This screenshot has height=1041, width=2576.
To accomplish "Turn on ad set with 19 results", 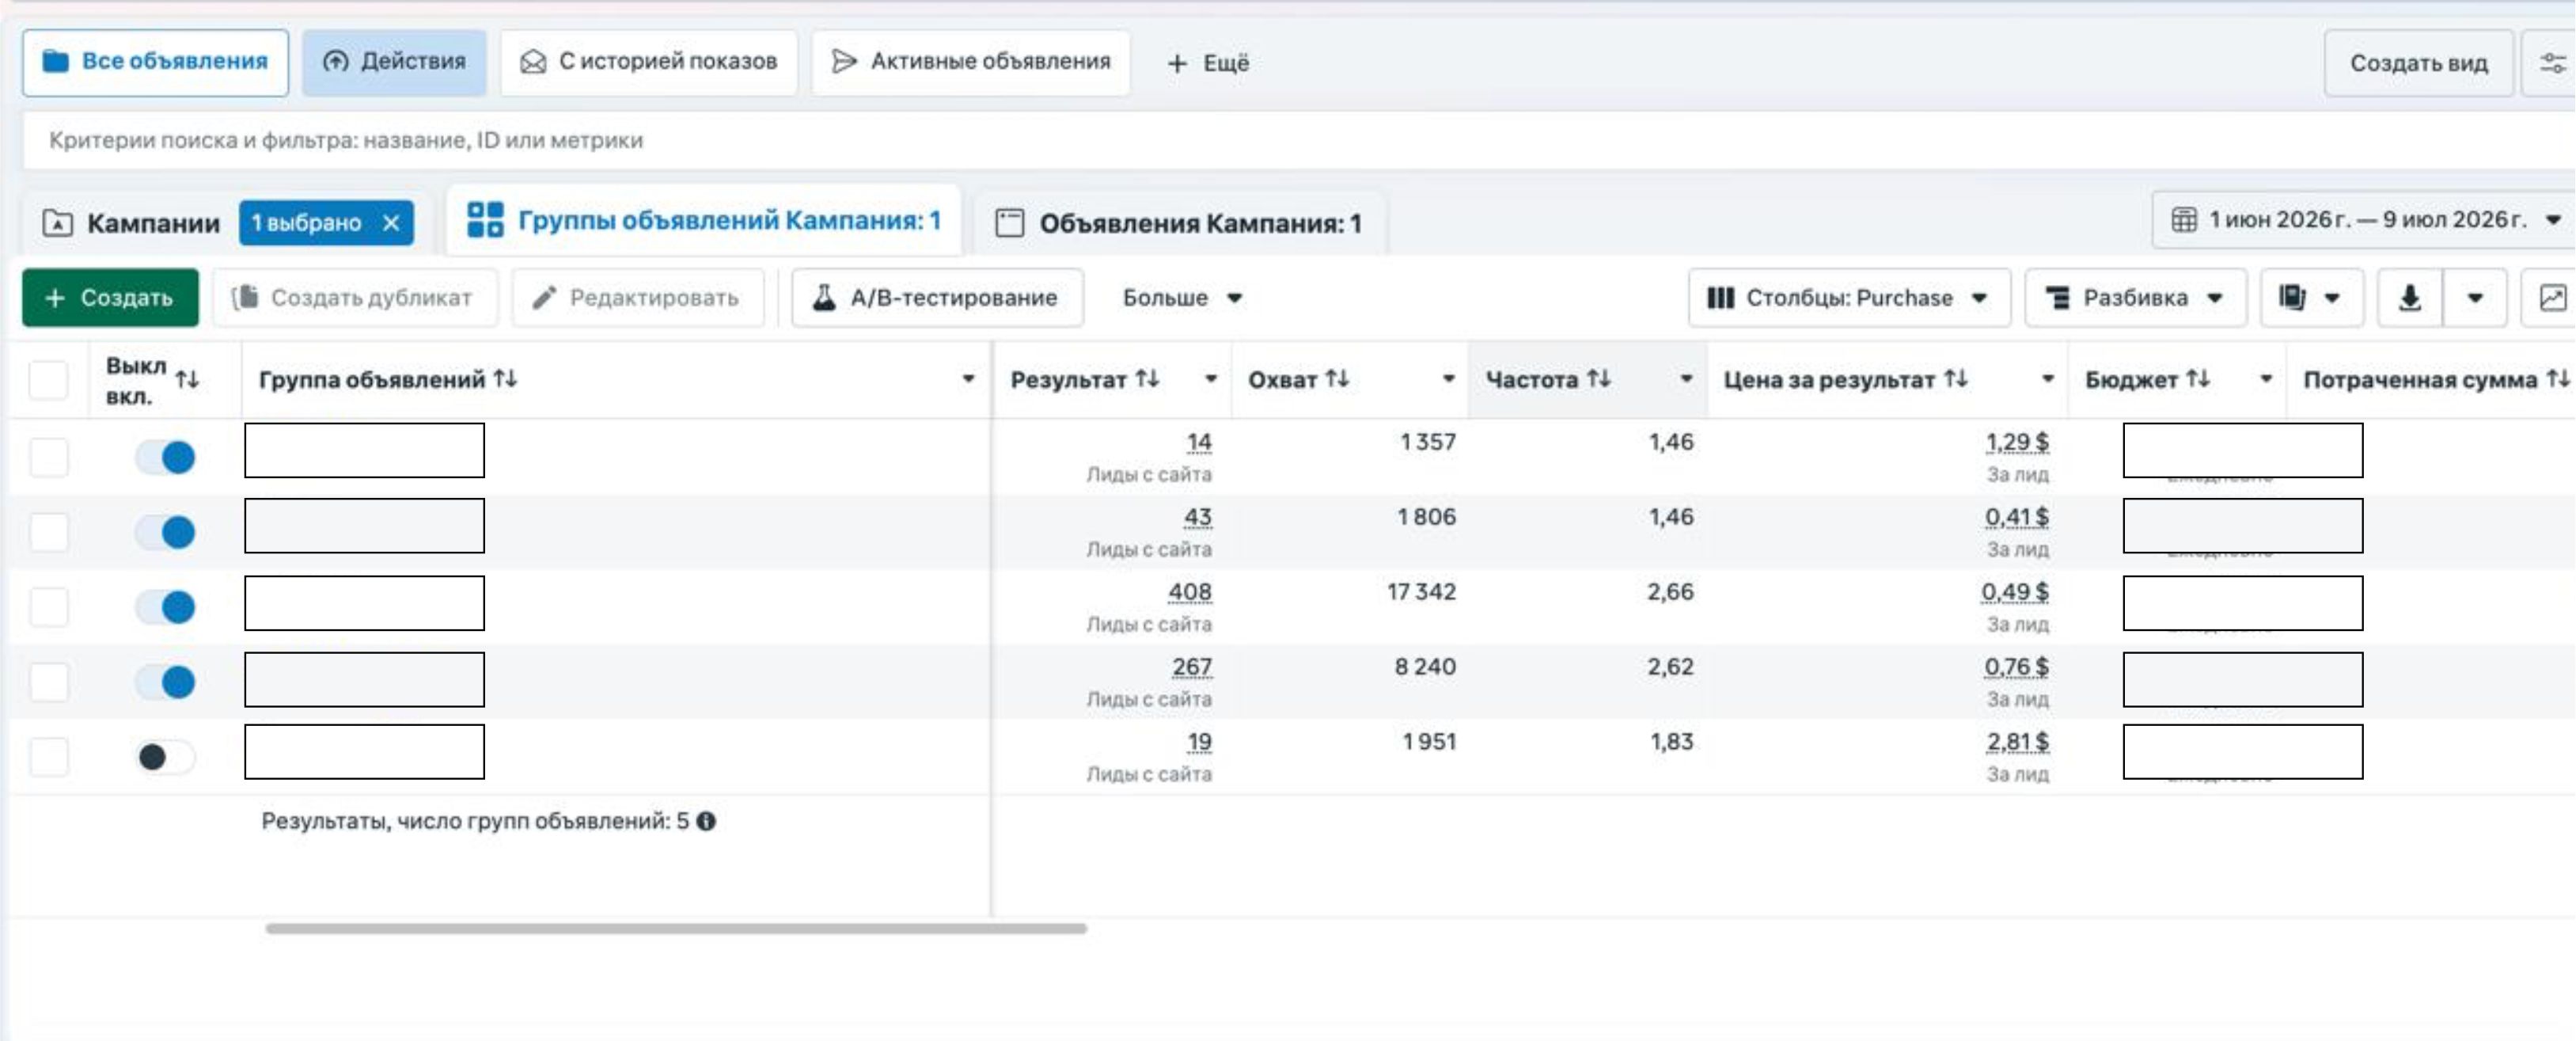I will [166, 757].
